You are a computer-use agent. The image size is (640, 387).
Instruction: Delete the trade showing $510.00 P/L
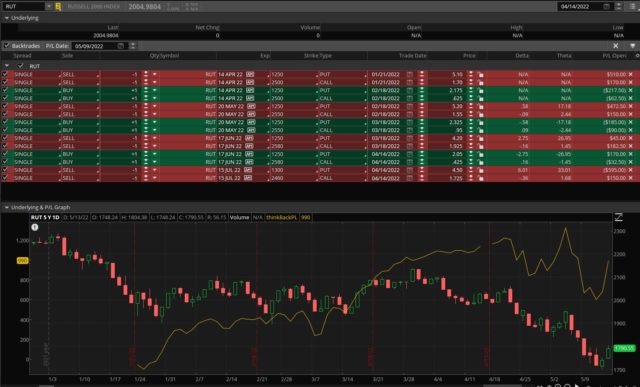pos(631,75)
